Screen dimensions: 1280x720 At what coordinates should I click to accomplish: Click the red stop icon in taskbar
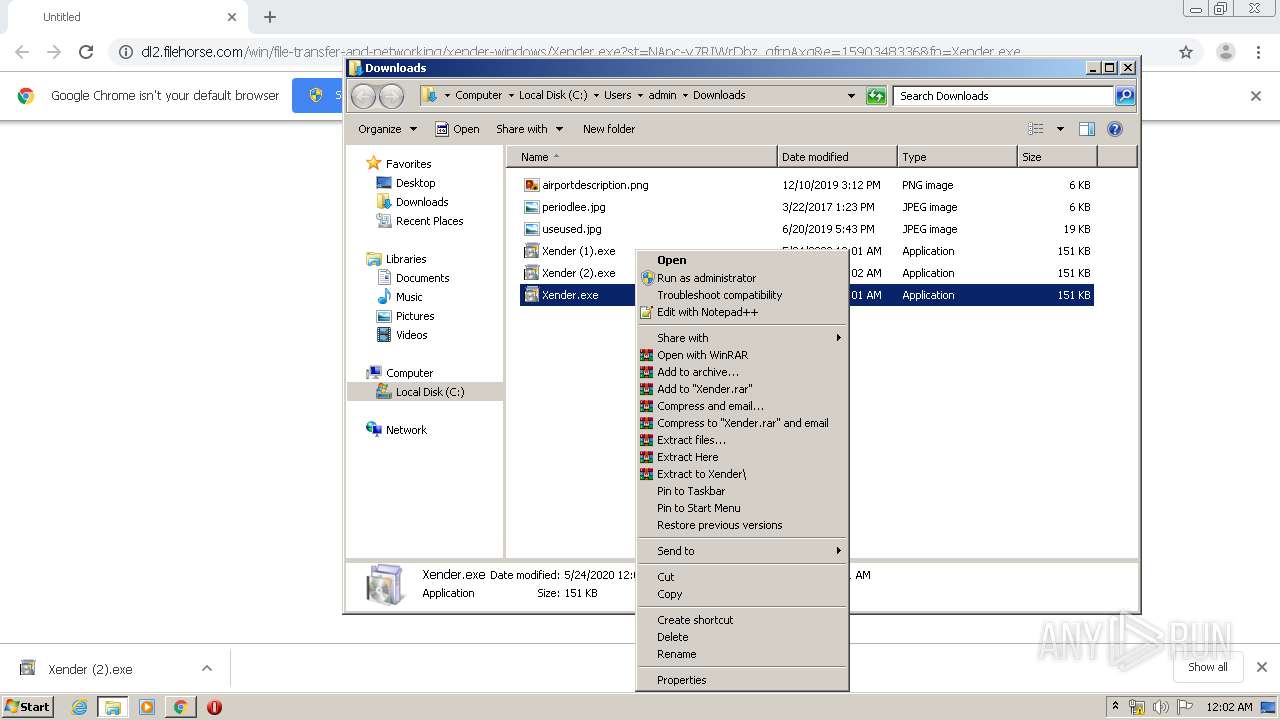(214, 707)
